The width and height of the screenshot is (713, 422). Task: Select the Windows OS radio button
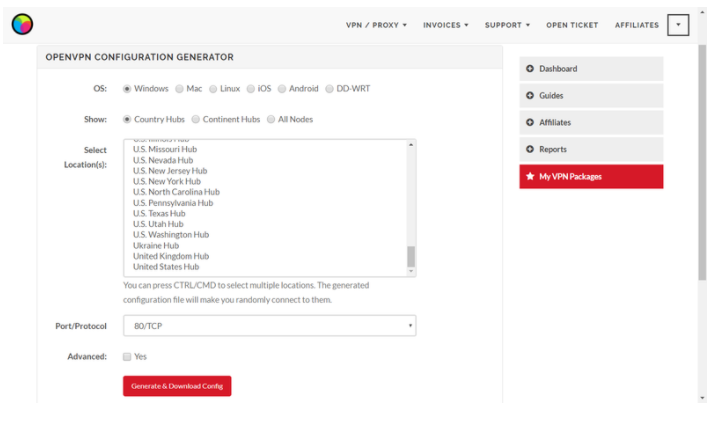pos(127,89)
